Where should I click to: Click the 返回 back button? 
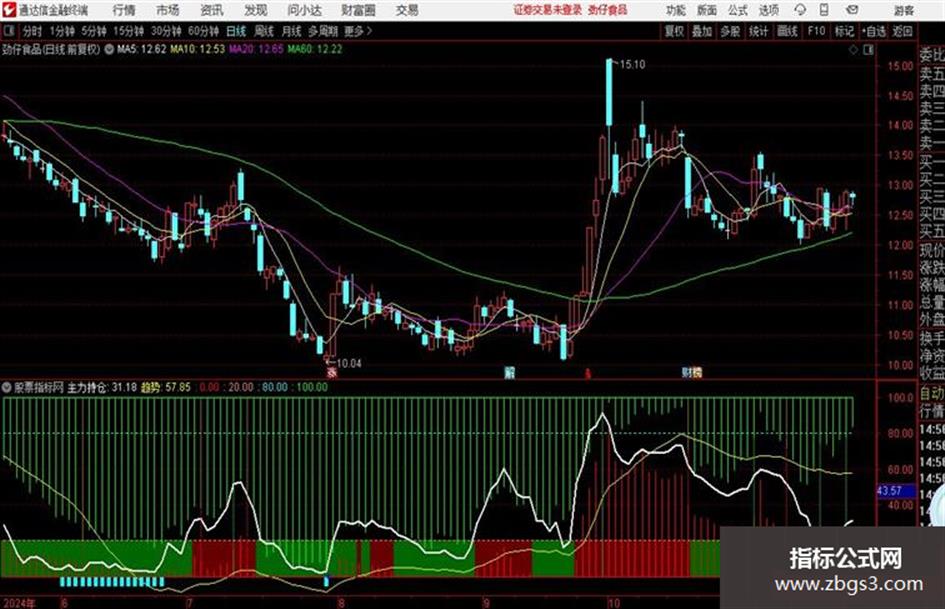pos(902,31)
